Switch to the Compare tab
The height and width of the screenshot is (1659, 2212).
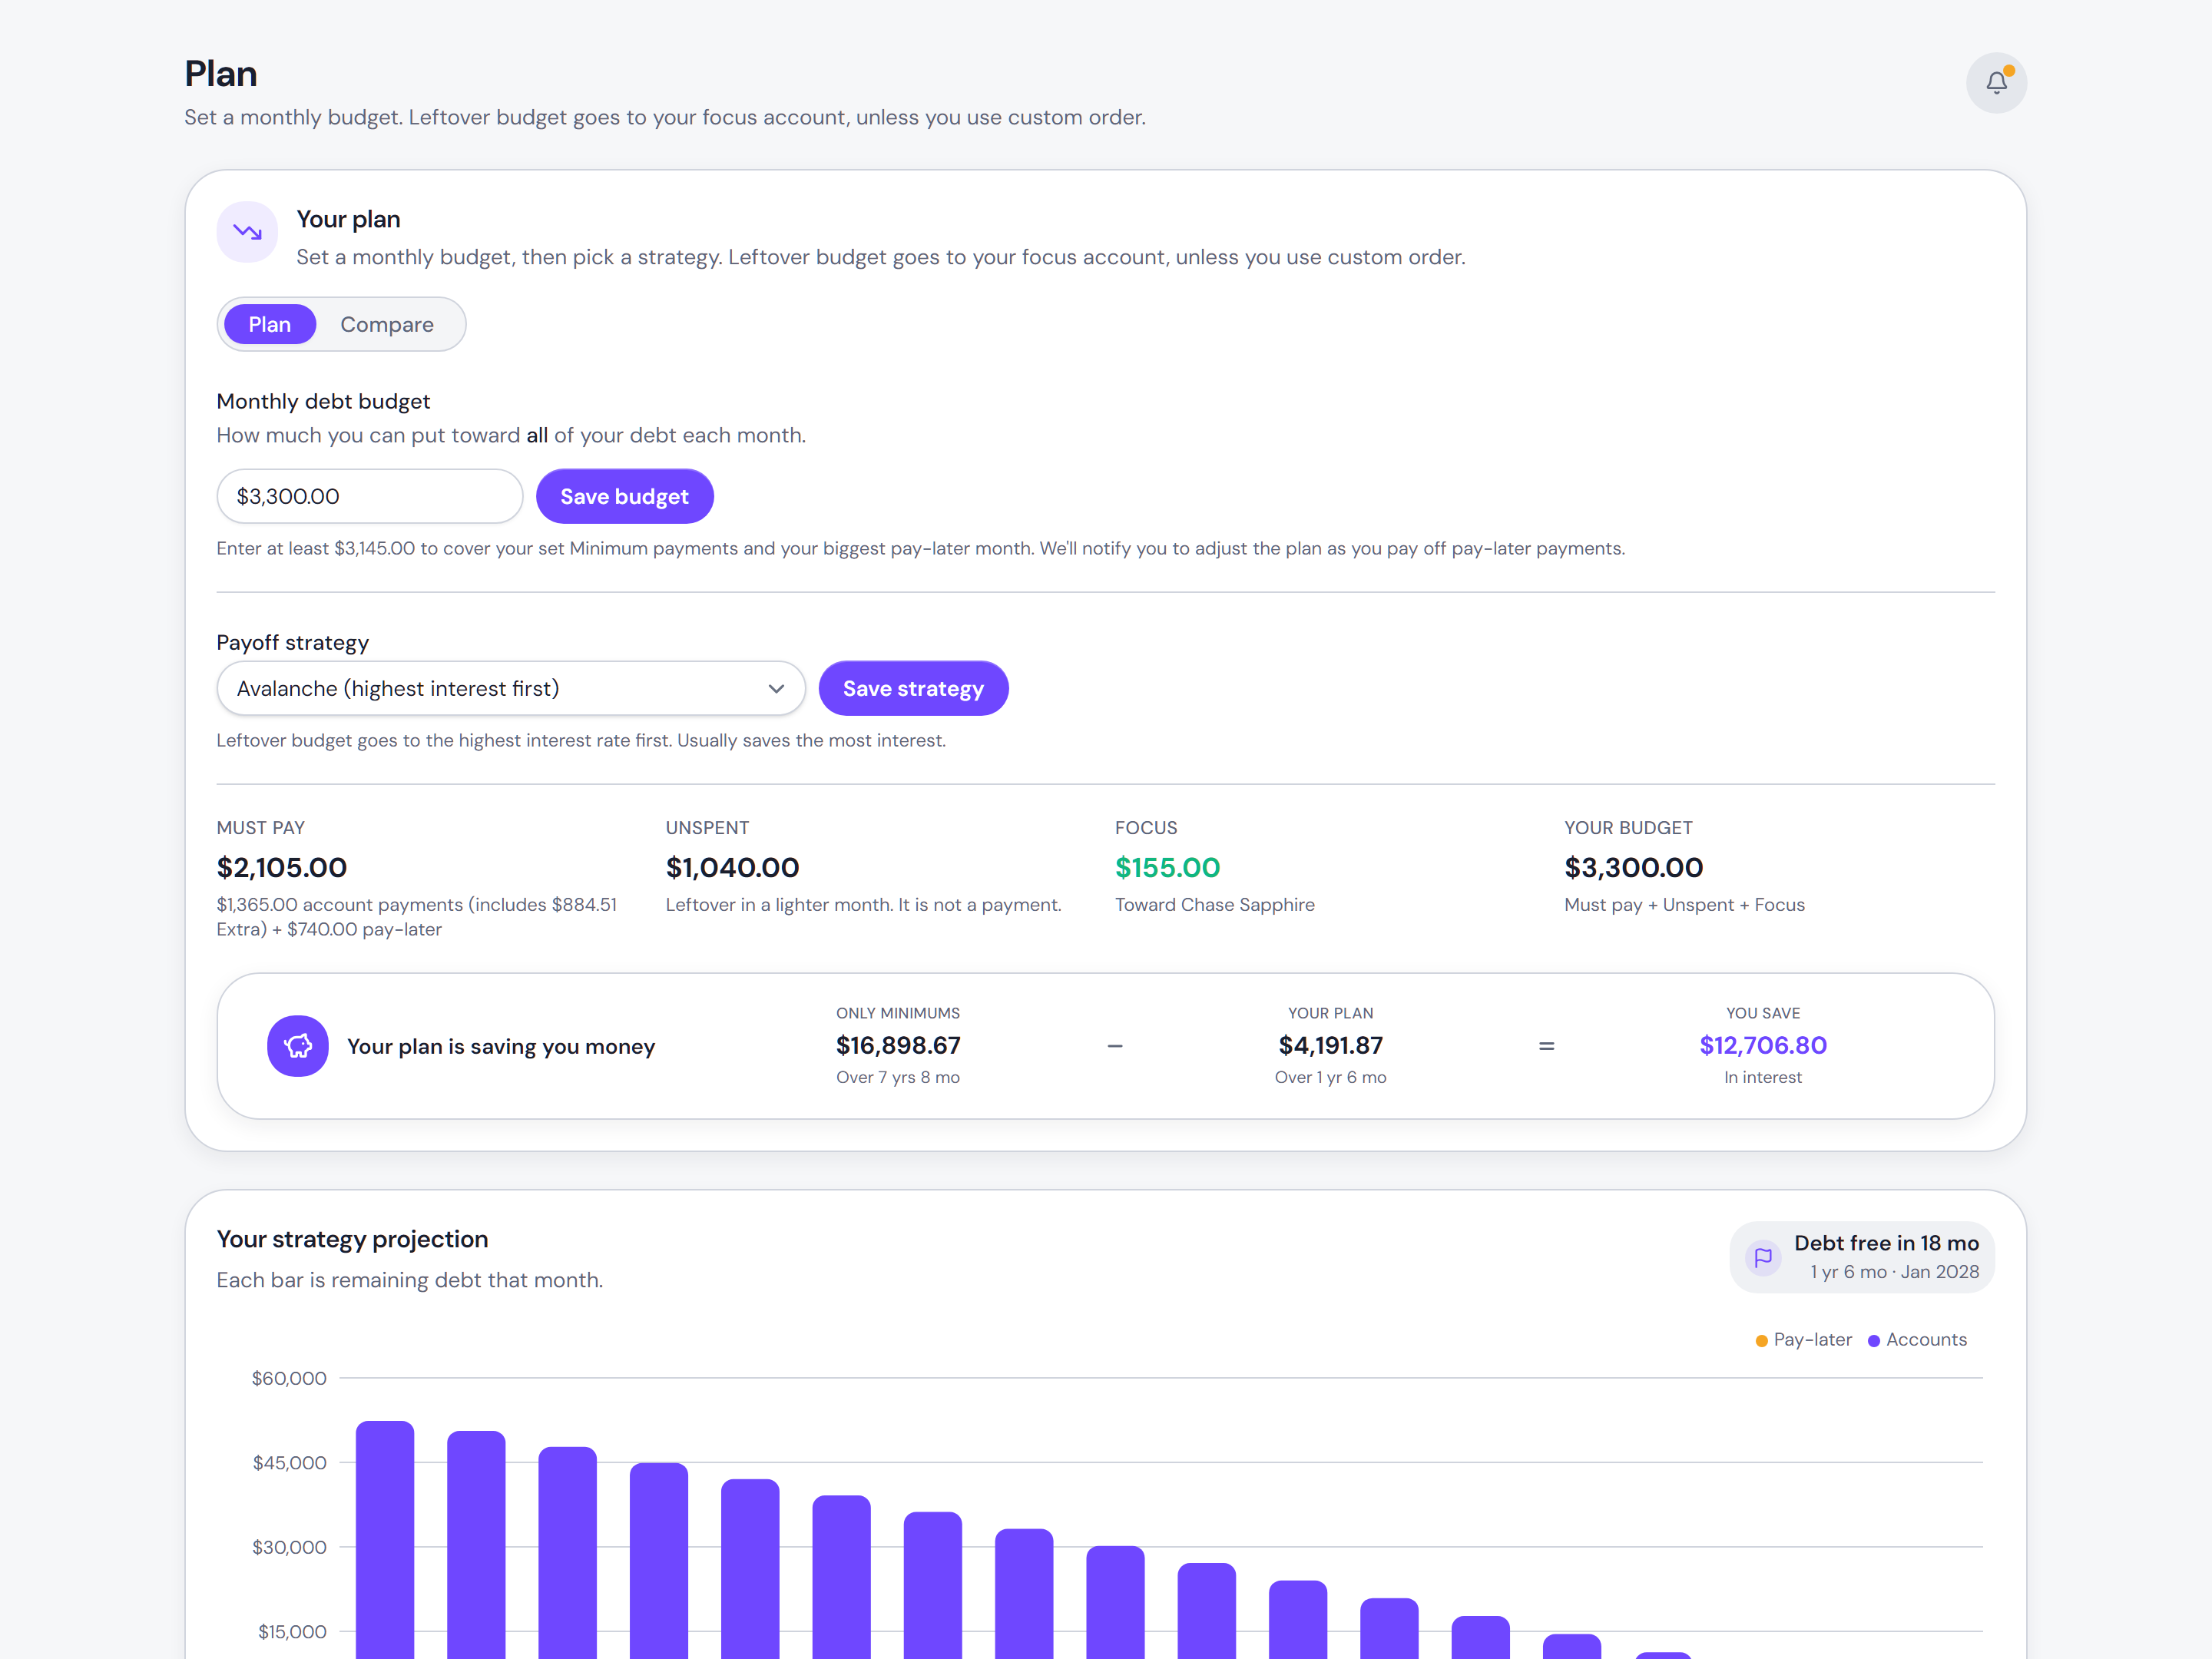(x=387, y=324)
